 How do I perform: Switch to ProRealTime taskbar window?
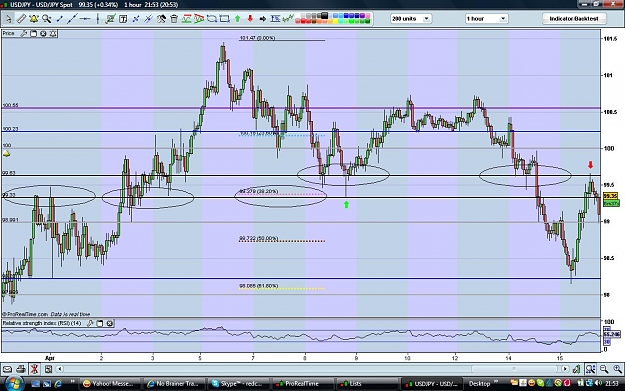tap(303, 383)
